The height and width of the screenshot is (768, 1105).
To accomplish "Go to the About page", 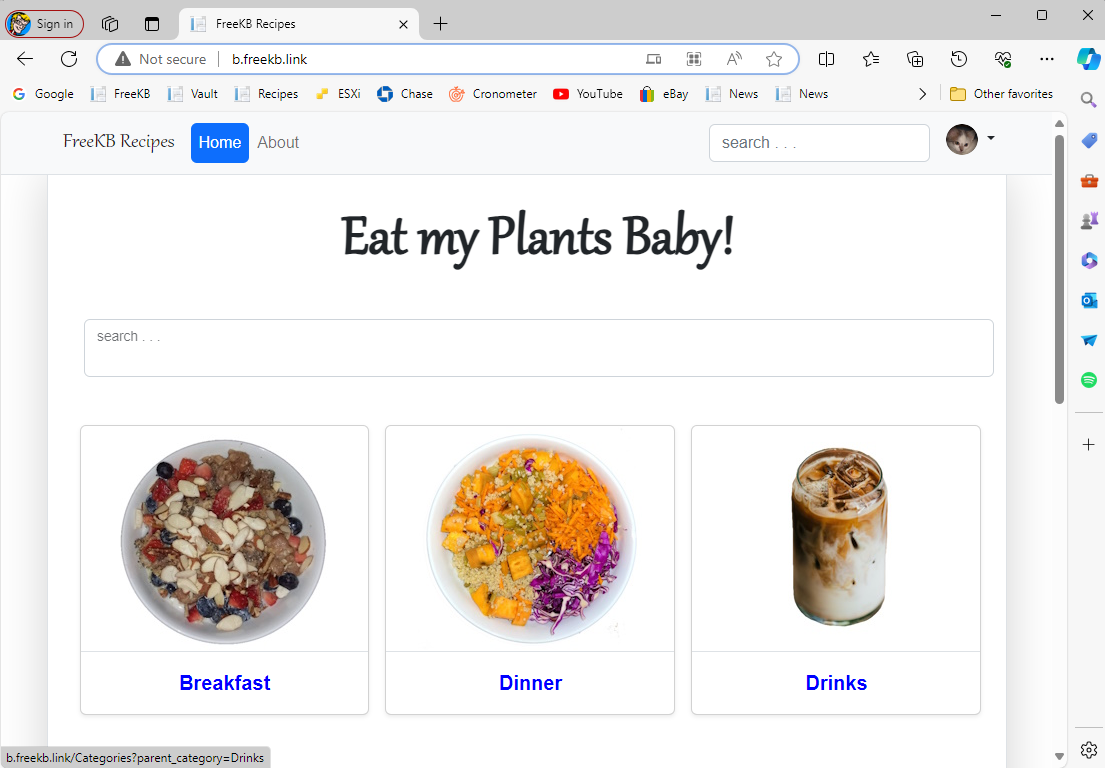I will click(278, 142).
